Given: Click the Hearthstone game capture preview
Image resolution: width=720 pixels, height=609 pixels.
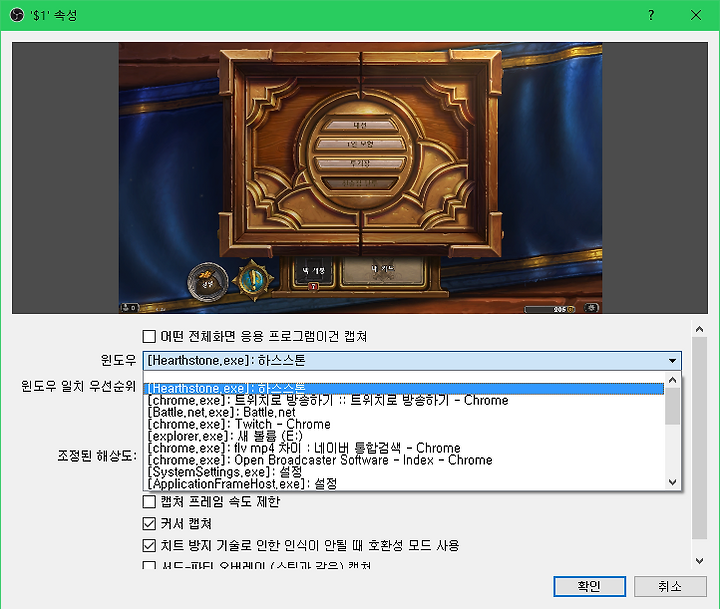Looking at the screenshot, I should pyautogui.click(x=360, y=178).
